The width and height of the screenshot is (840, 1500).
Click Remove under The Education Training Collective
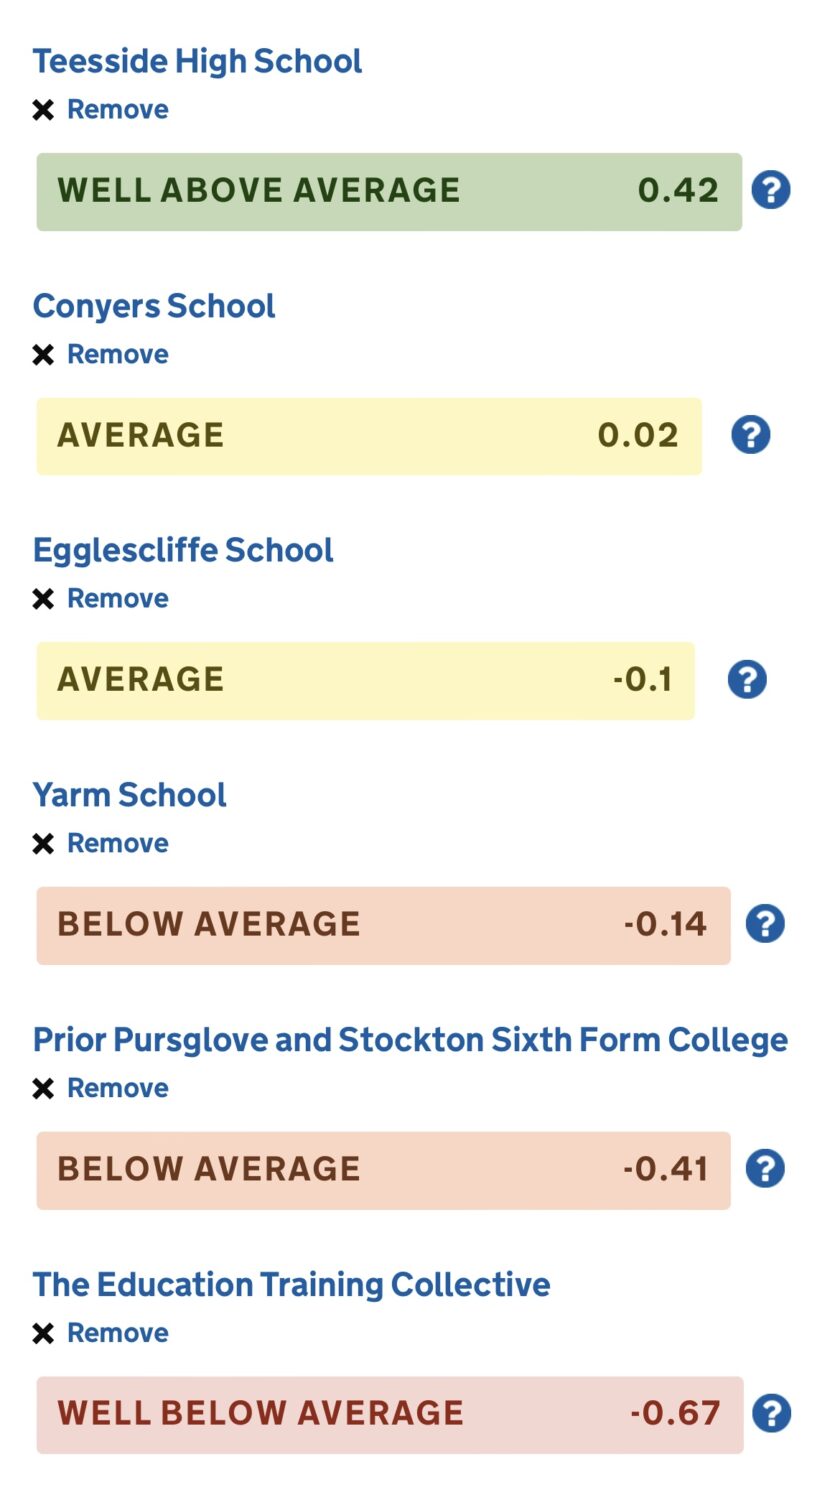point(117,1333)
